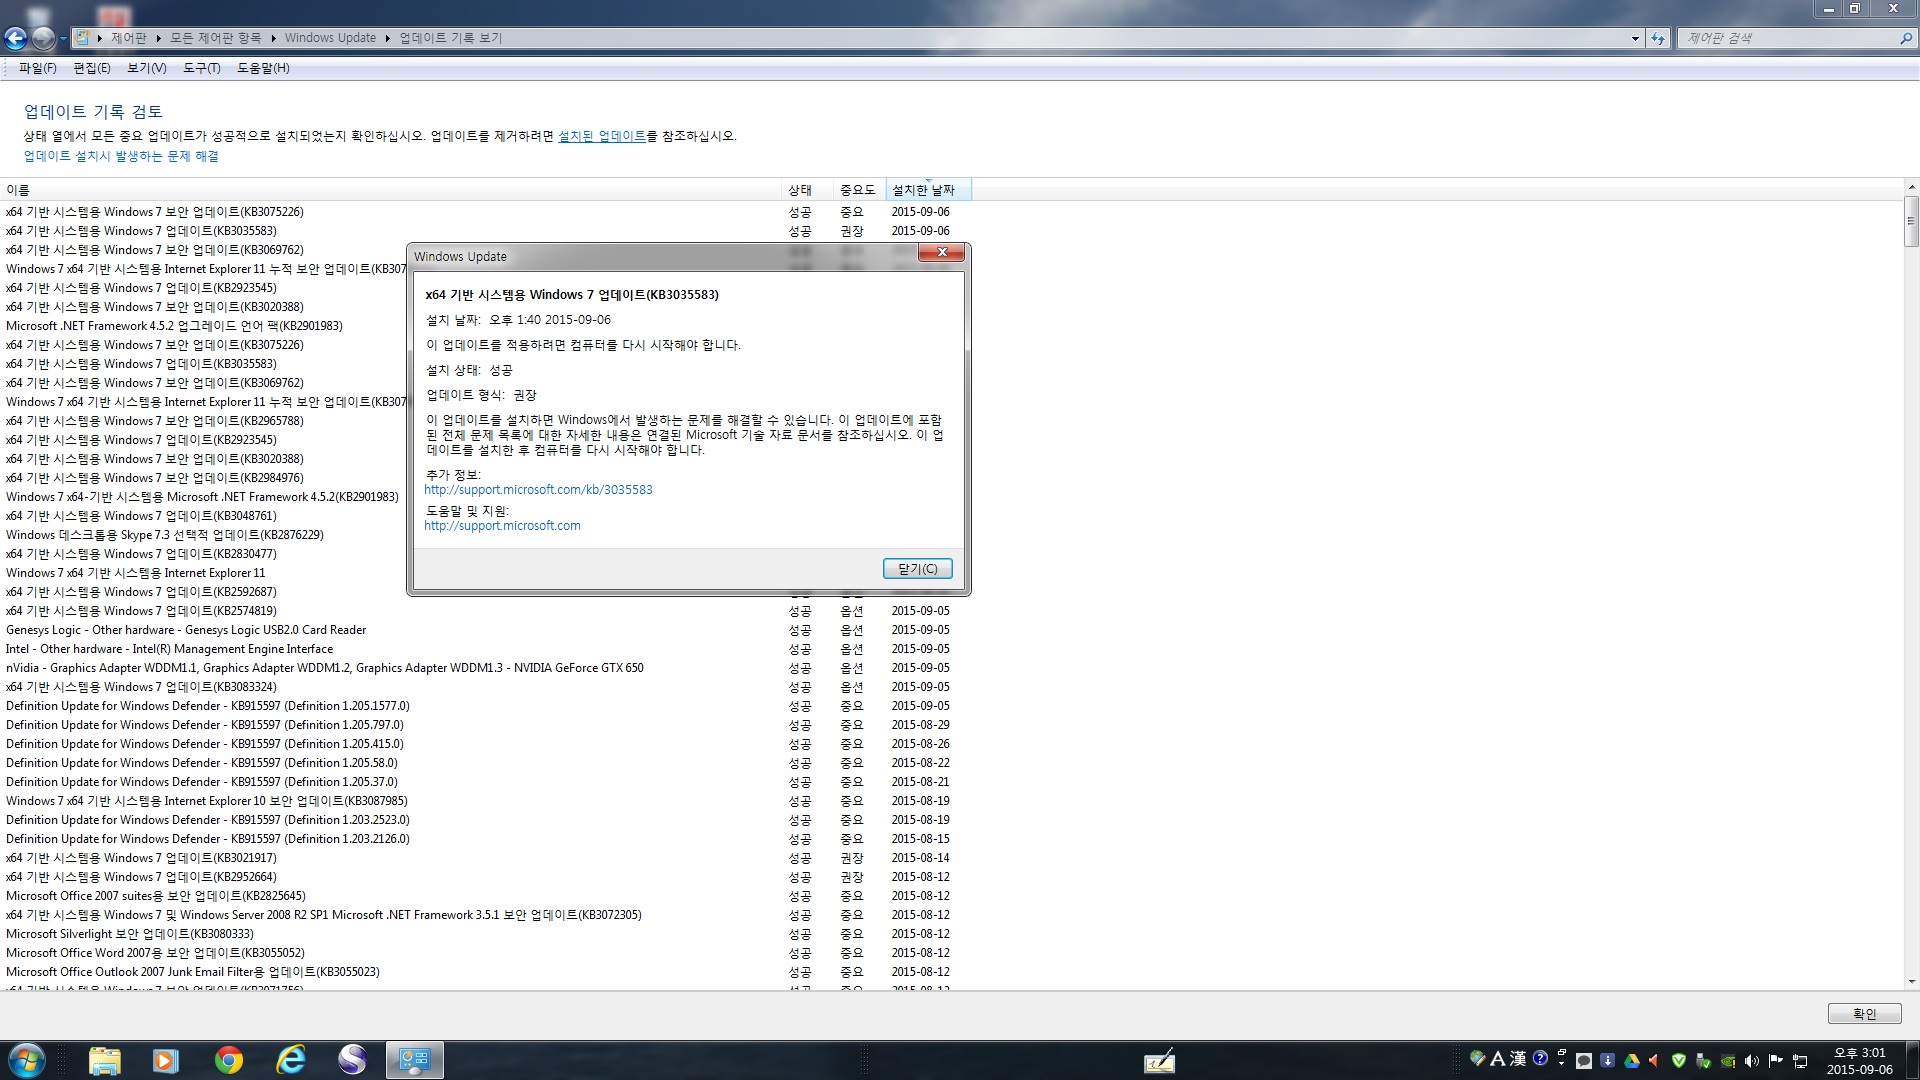The width and height of the screenshot is (1920, 1080).
Task: Go to 모든 제어판 항목 breadcrumb
Action: pos(215,38)
